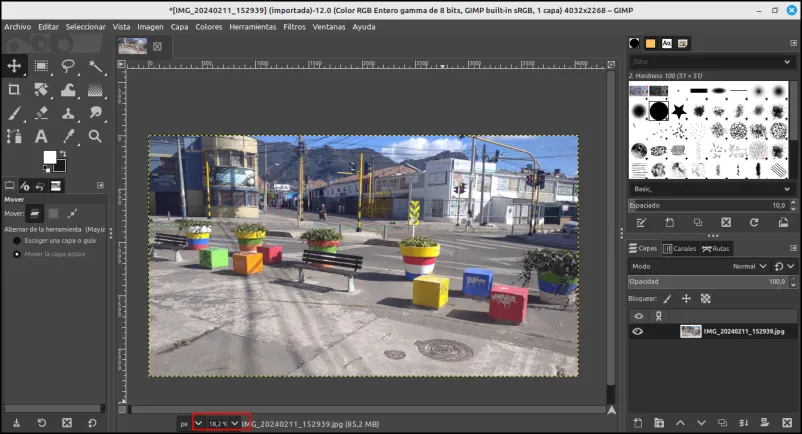Switch to the Canales tab
This screenshot has height=434, width=802.
(x=680, y=248)
